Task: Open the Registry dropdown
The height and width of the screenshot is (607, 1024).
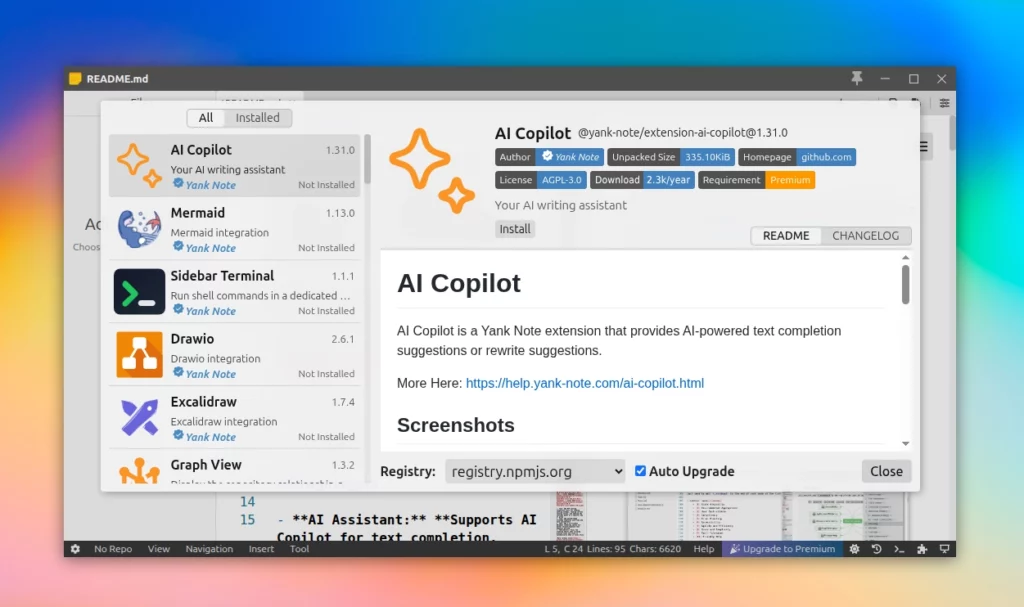Action: [536, 471]
